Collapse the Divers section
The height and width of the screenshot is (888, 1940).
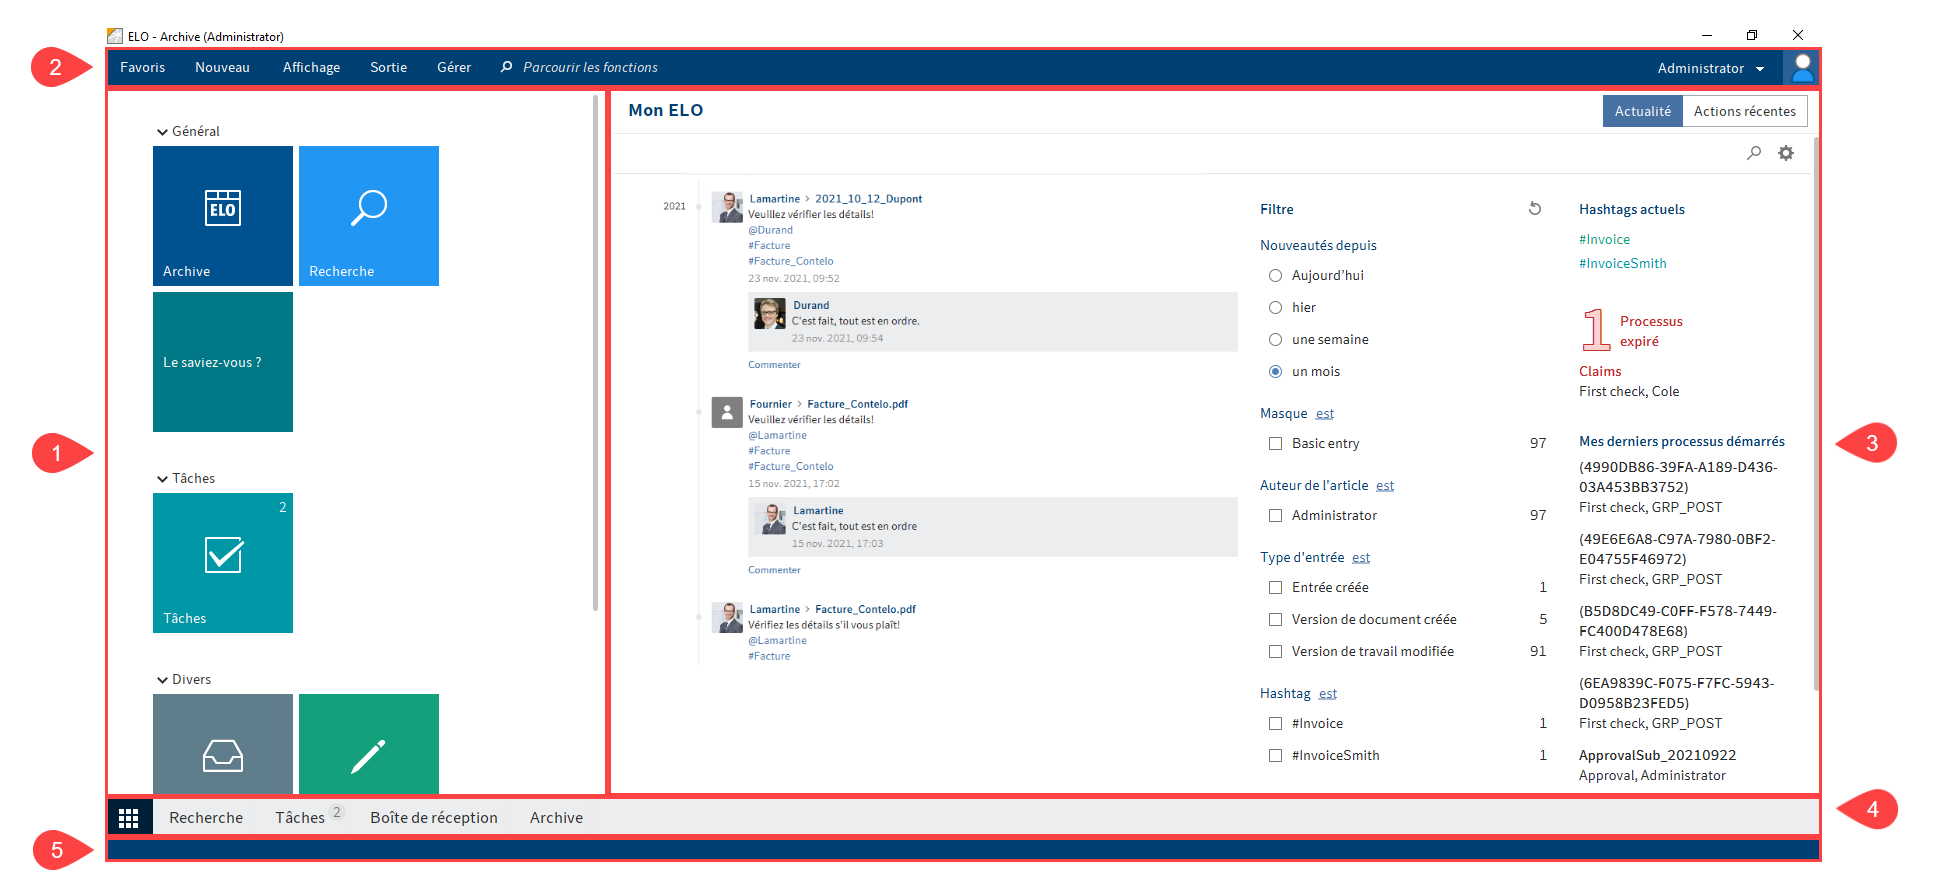point(162,680)
